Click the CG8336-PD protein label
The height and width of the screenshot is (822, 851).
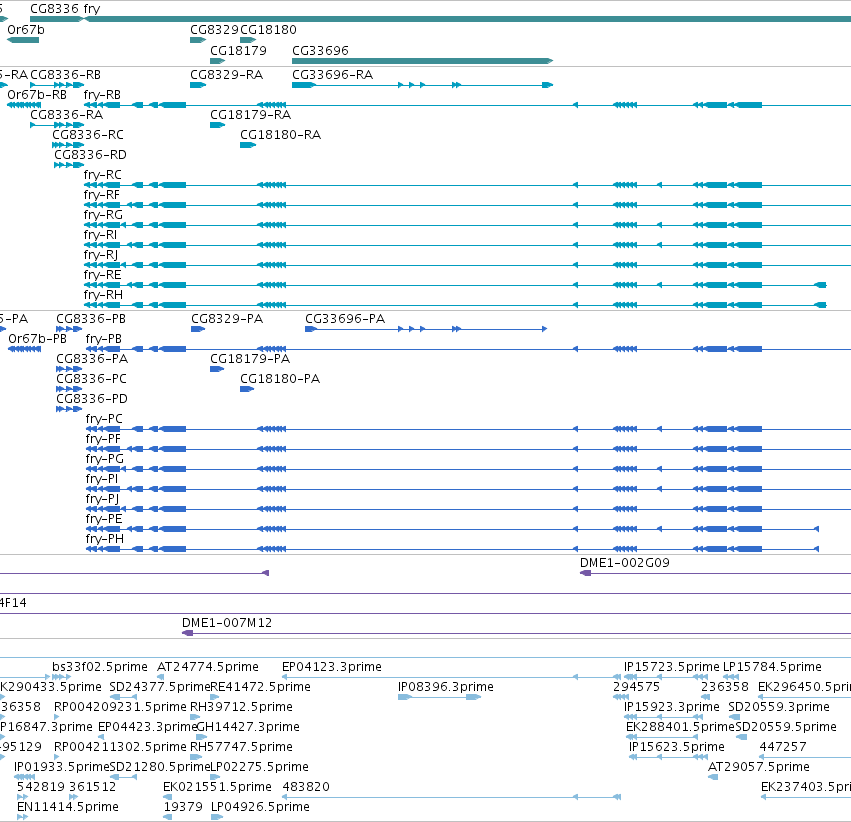click(x=92, y=399)
